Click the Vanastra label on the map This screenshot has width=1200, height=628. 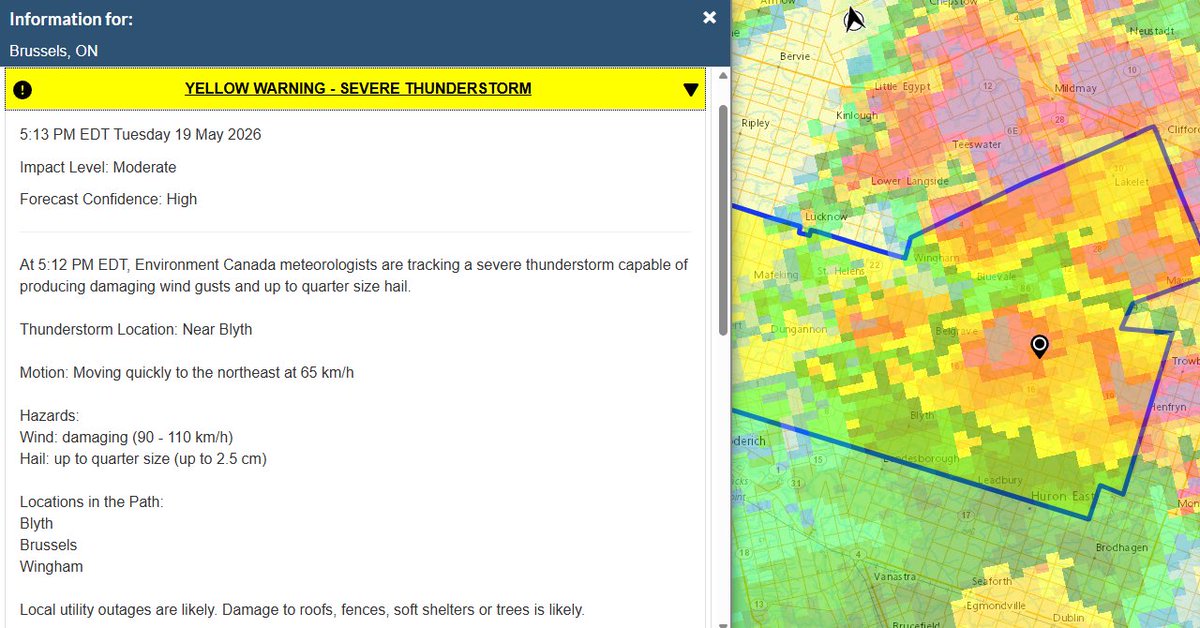click(893, 577)
